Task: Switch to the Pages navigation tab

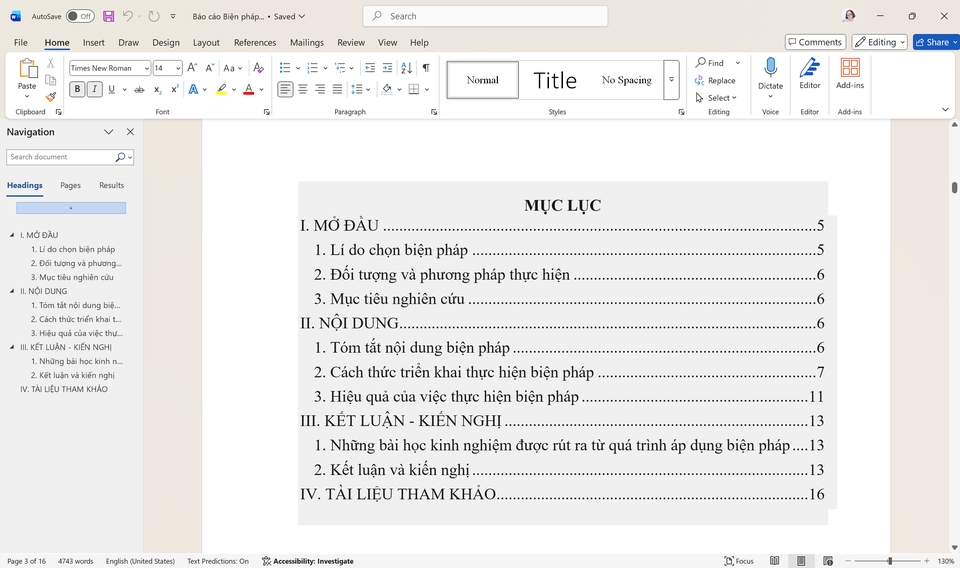Action: (x=70, y=185)
